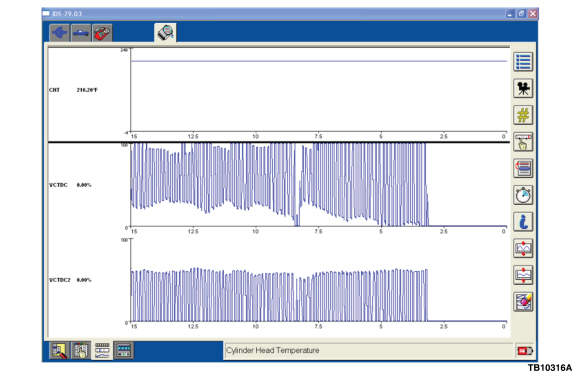Image resolution: width=580 pixels, height=379 pixels.
Task: Click the stopwatch timer icon
Action: 523,195
